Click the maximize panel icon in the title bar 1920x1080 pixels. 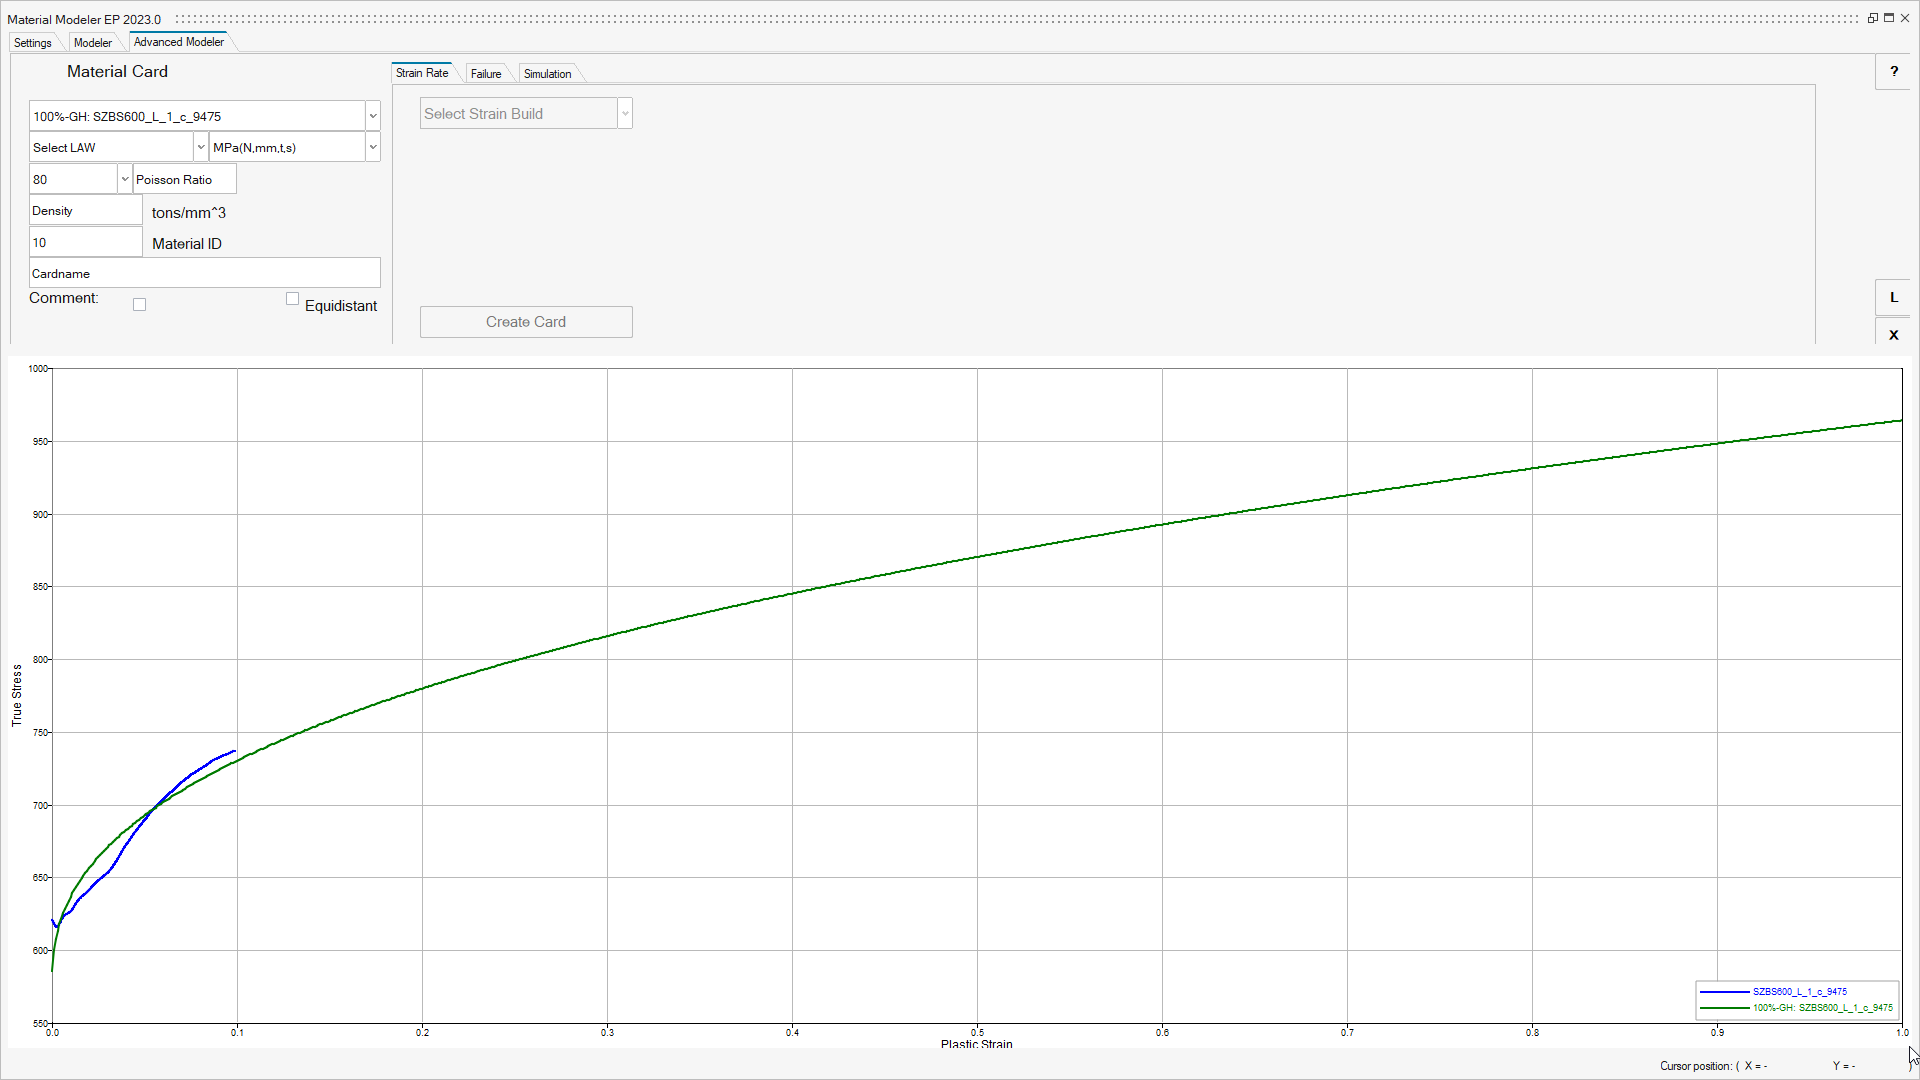1888,18
